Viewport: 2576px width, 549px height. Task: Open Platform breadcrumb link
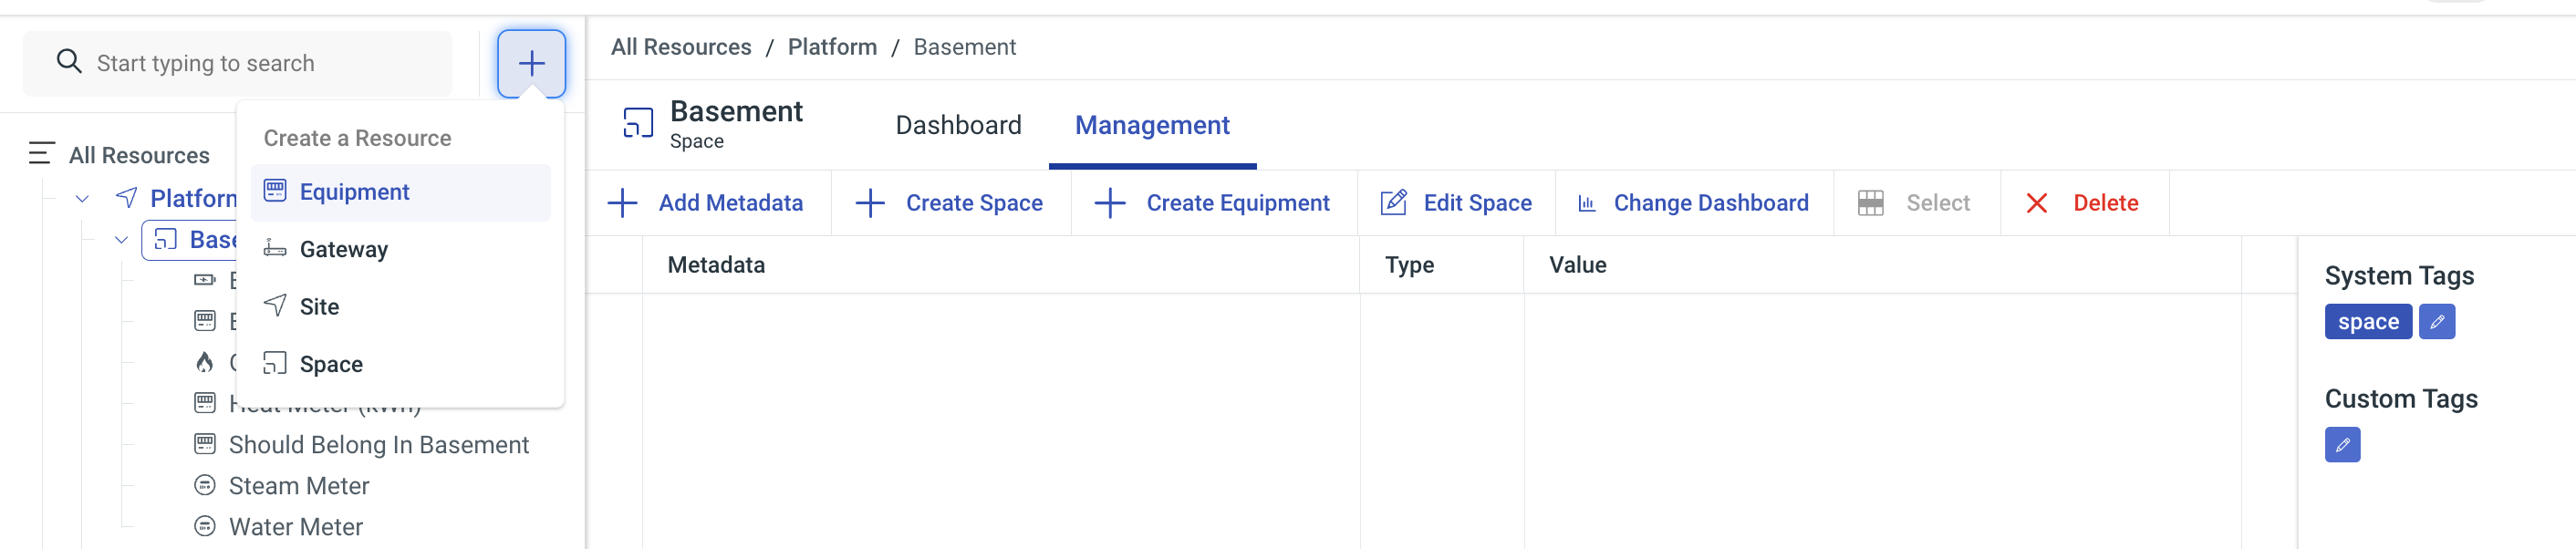pyautogui.click(x=832, y=47)
